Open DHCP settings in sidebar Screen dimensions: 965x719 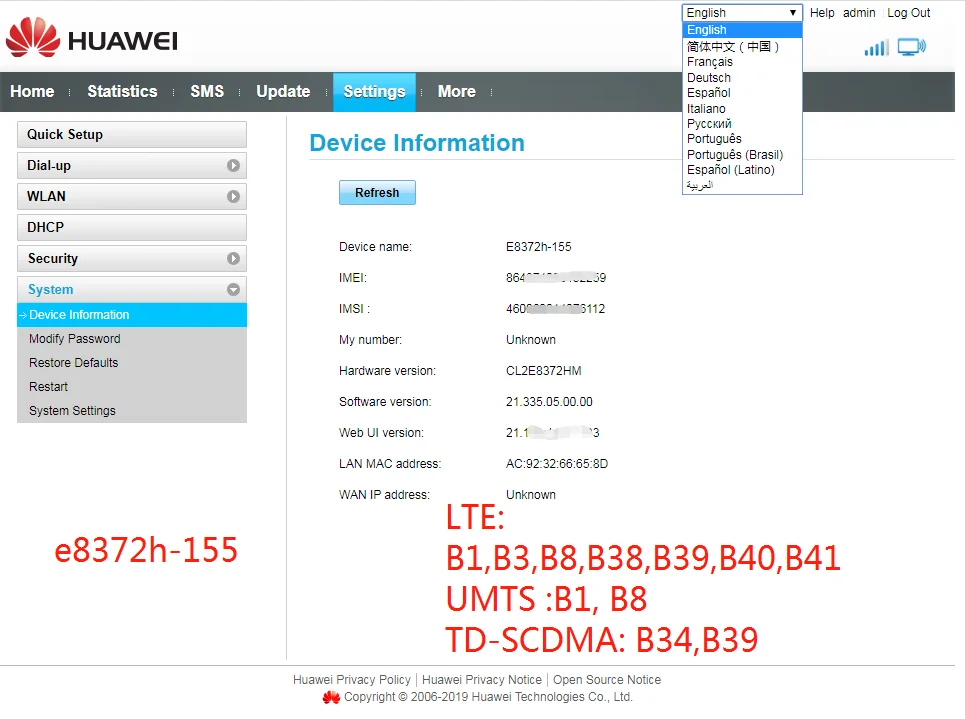click(x=132, y=227)
